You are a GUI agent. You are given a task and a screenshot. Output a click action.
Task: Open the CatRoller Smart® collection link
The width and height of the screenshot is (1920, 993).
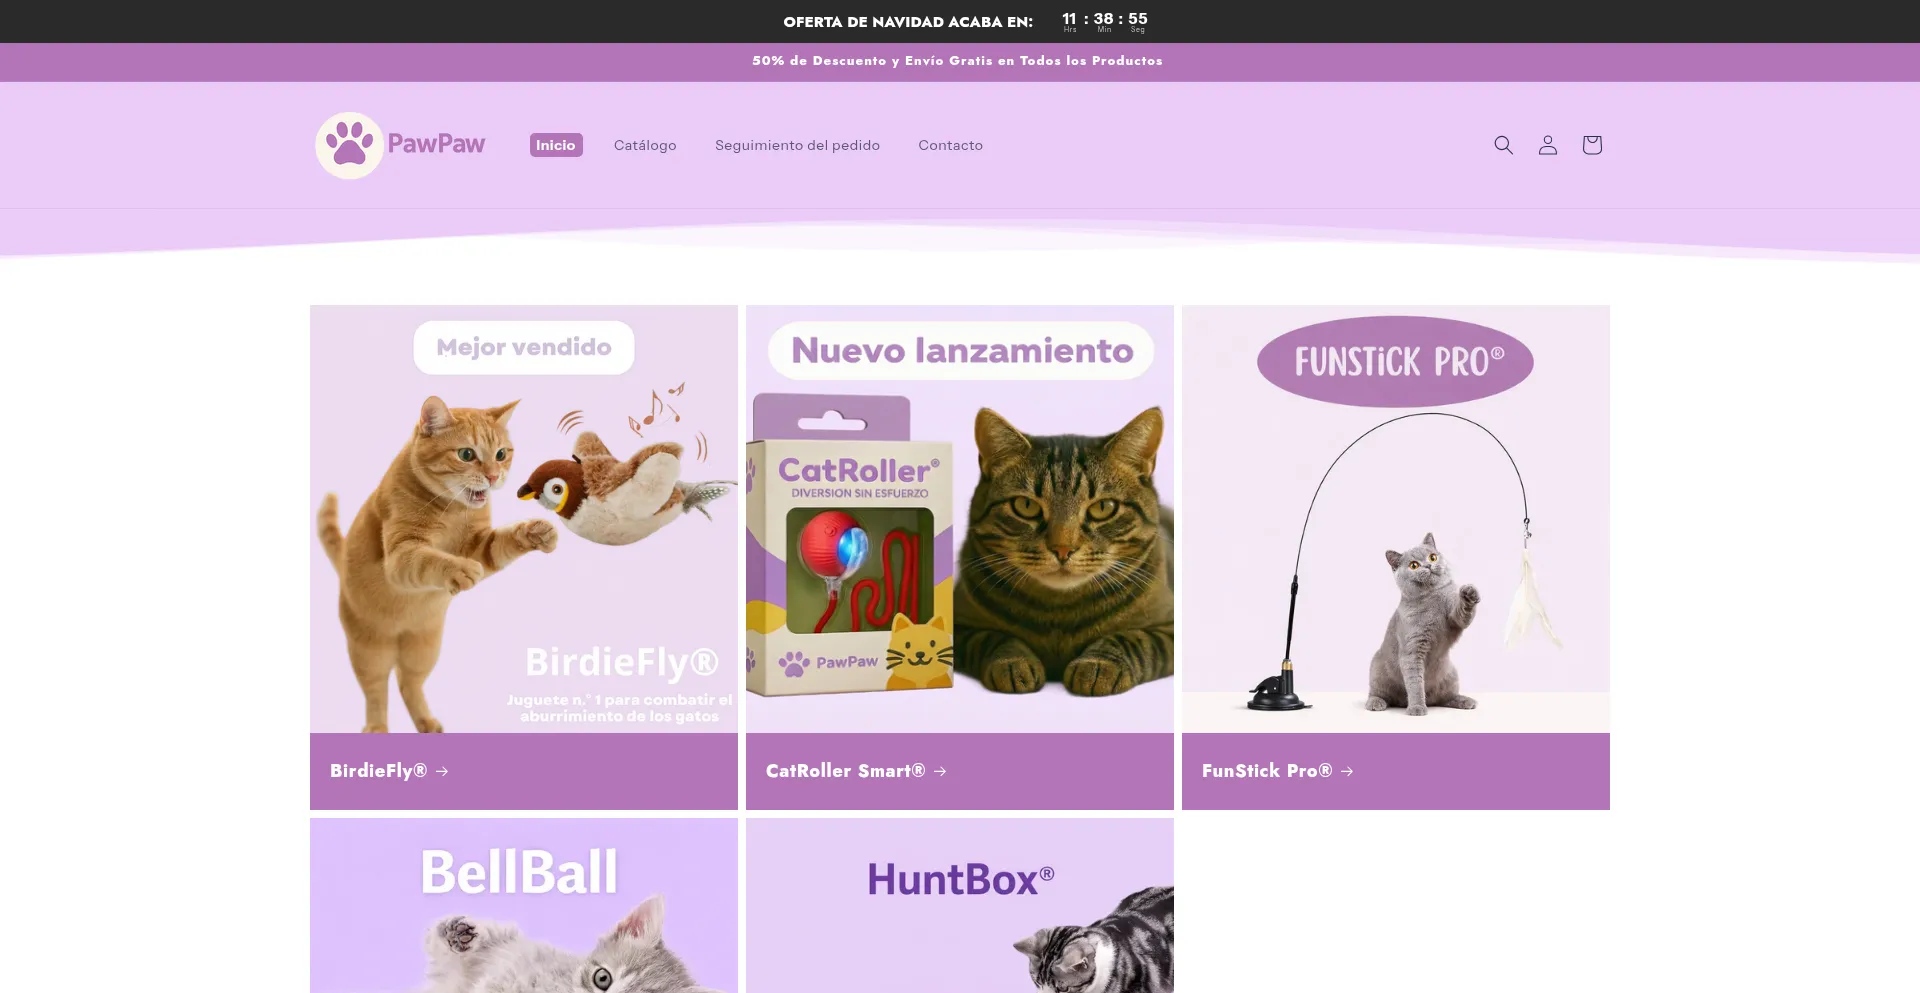(845, 771)
